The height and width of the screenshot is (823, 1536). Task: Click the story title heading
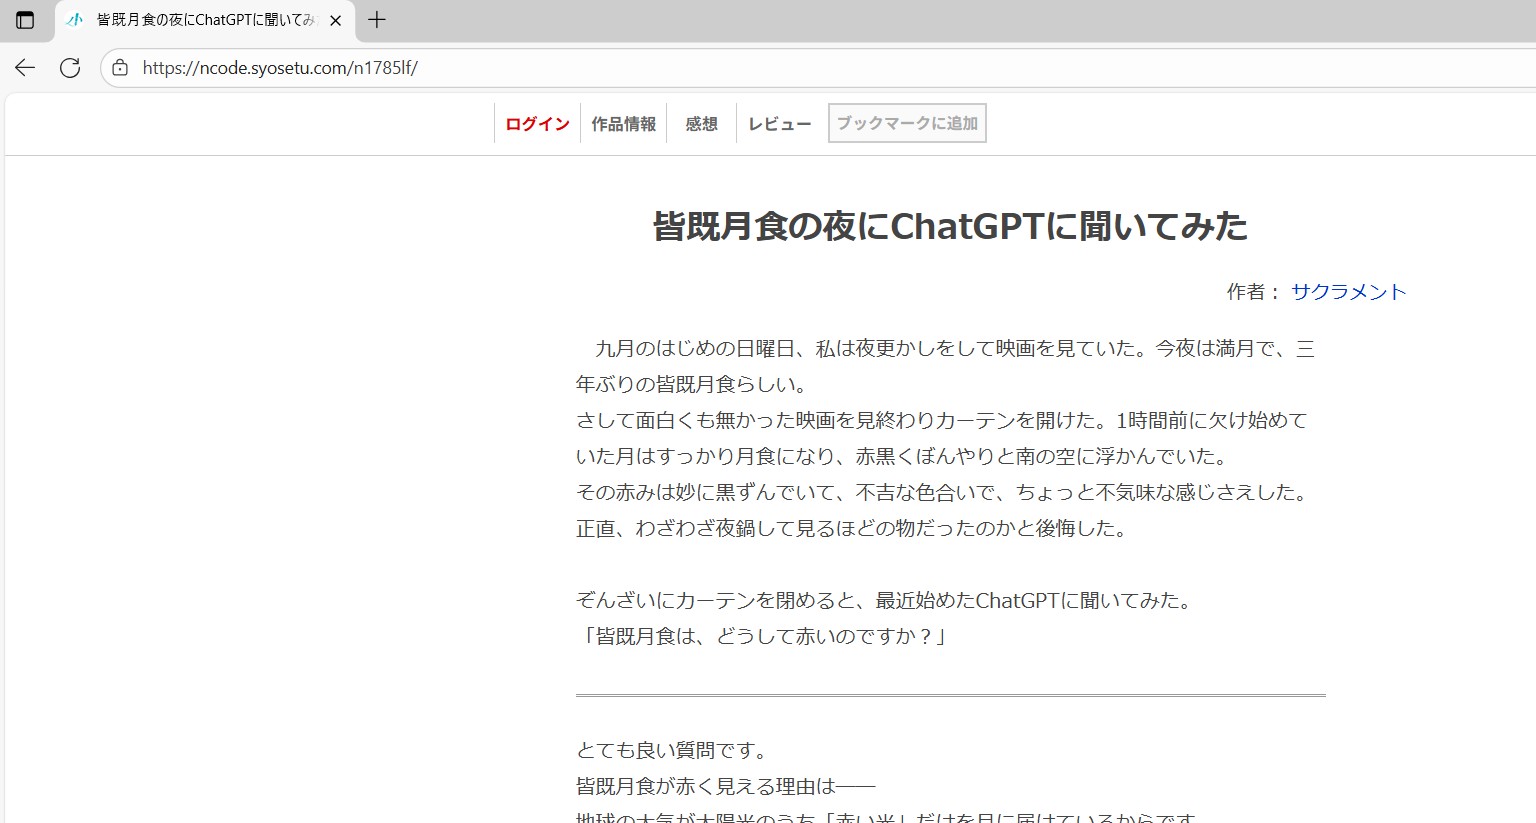click(x=950, y=226)
